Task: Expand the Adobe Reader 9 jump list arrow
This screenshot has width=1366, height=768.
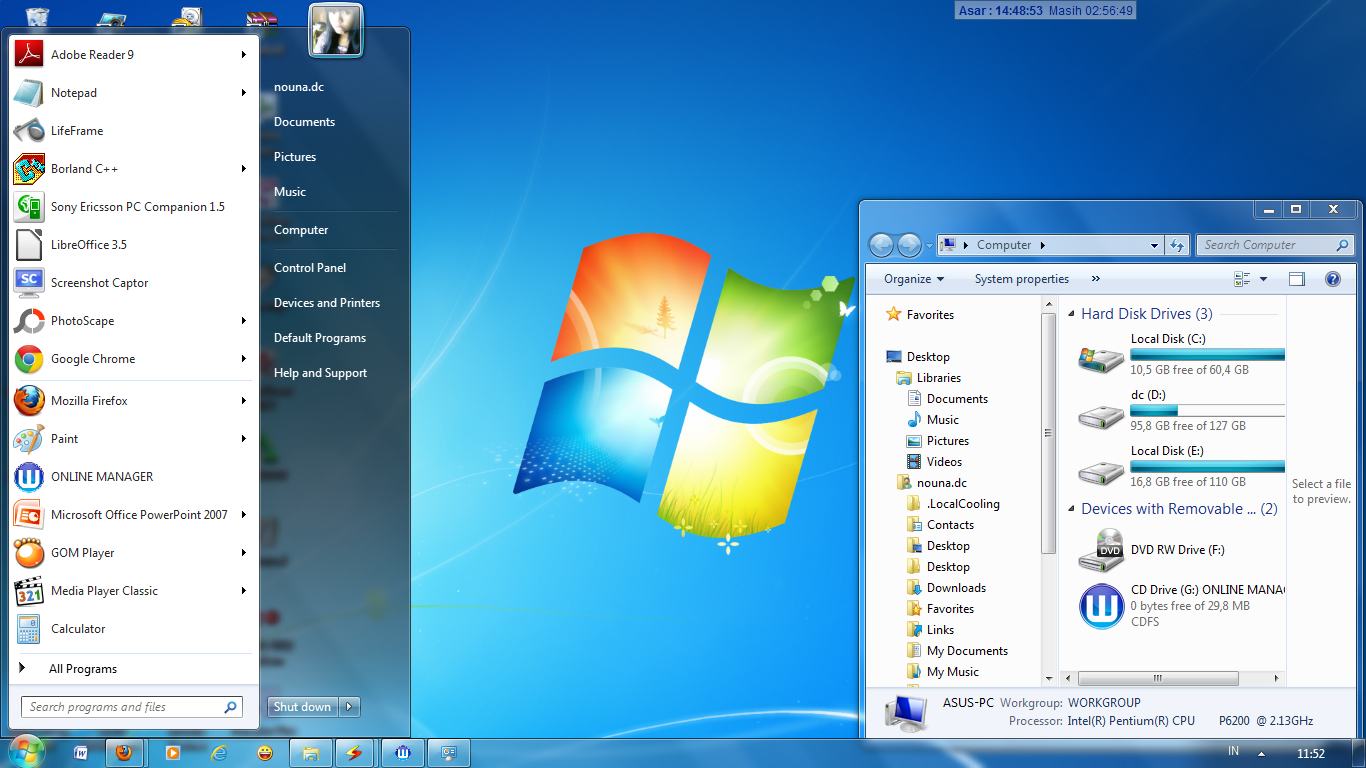Action: click(x=243, y=55)
